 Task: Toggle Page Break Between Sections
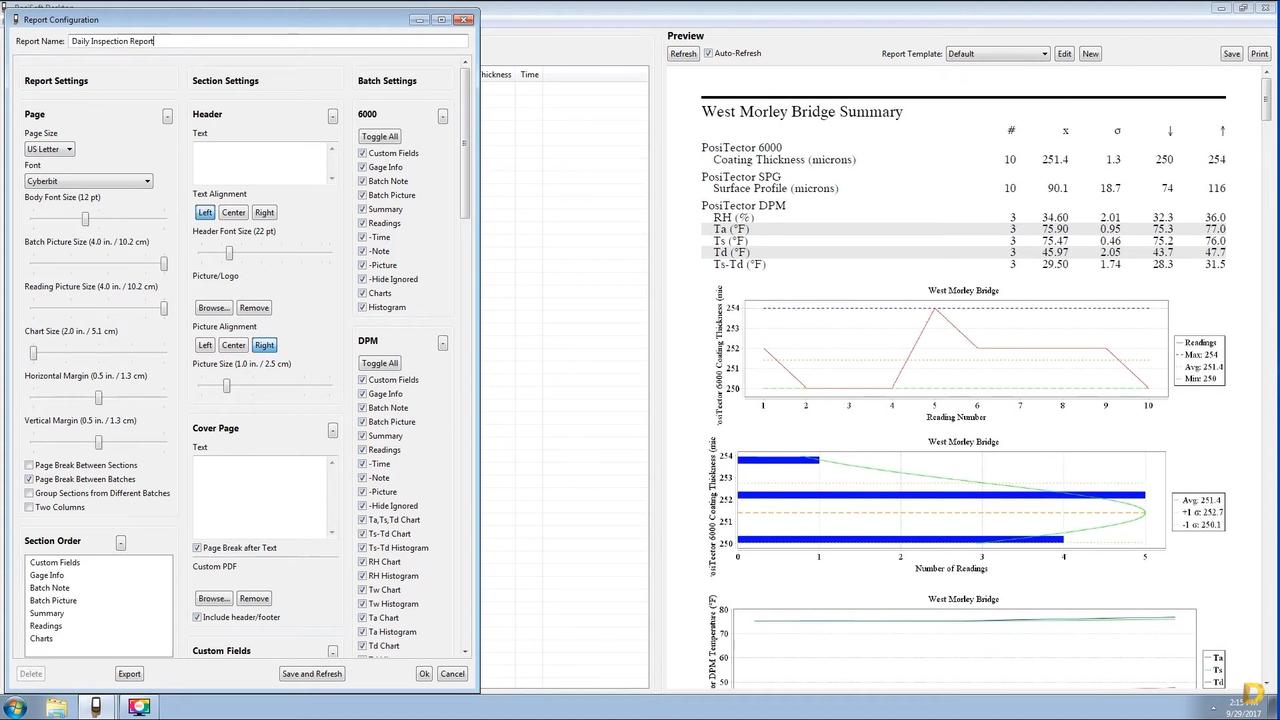click(30, 465)
